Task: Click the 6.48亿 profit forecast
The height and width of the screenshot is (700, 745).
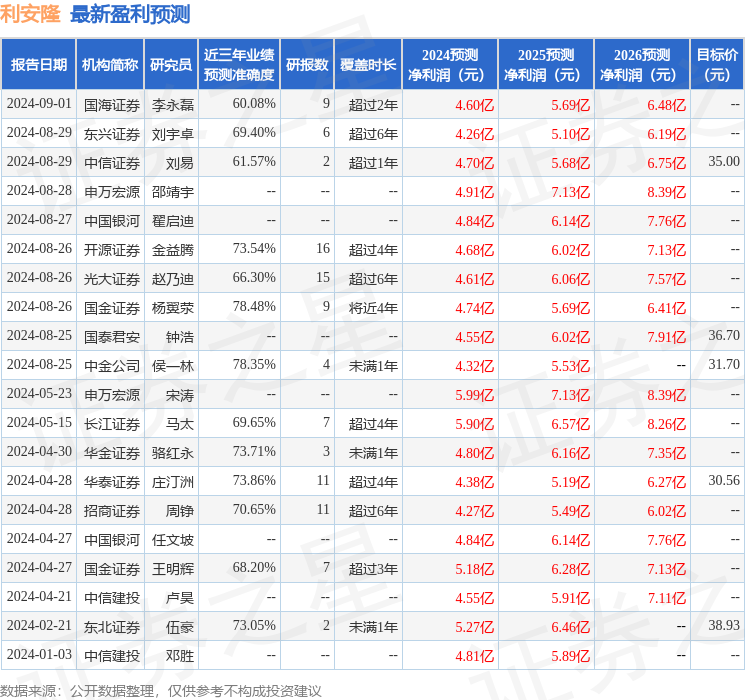Action: point(667,105)
